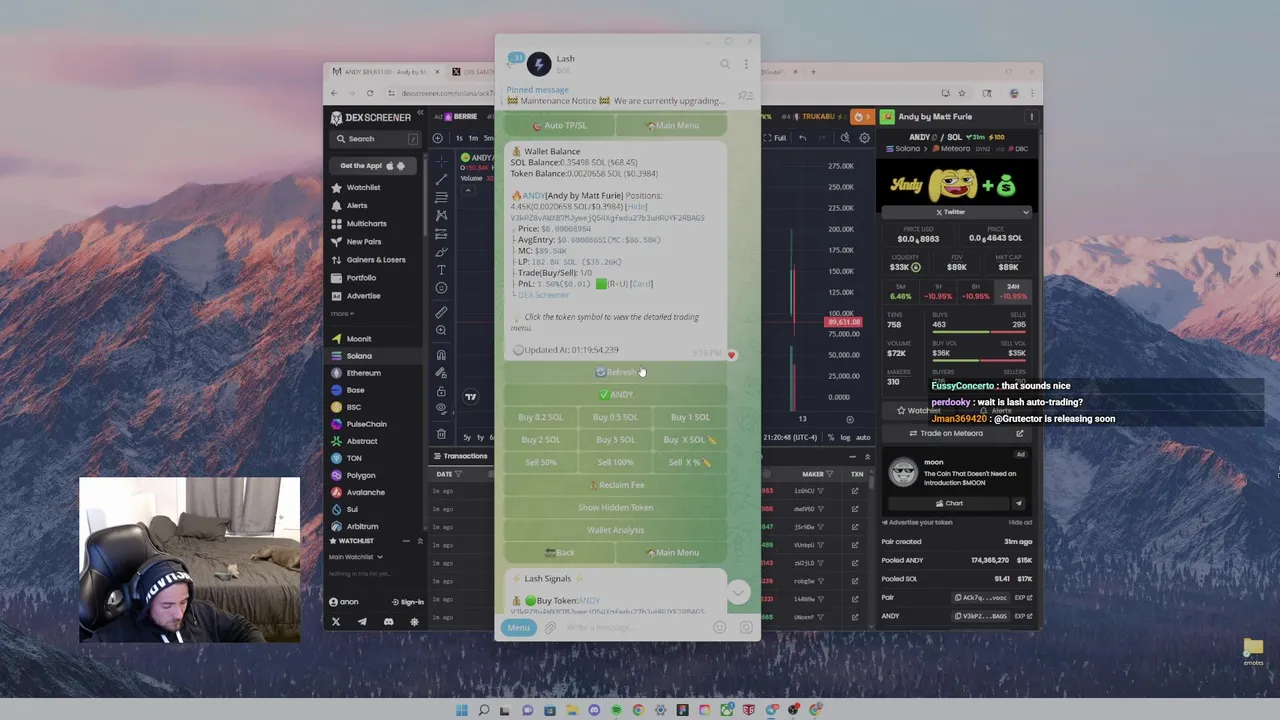Click Sign-in in DexScreener sidebar
This screenshot has height=720, width=1280.
point(407,602)
